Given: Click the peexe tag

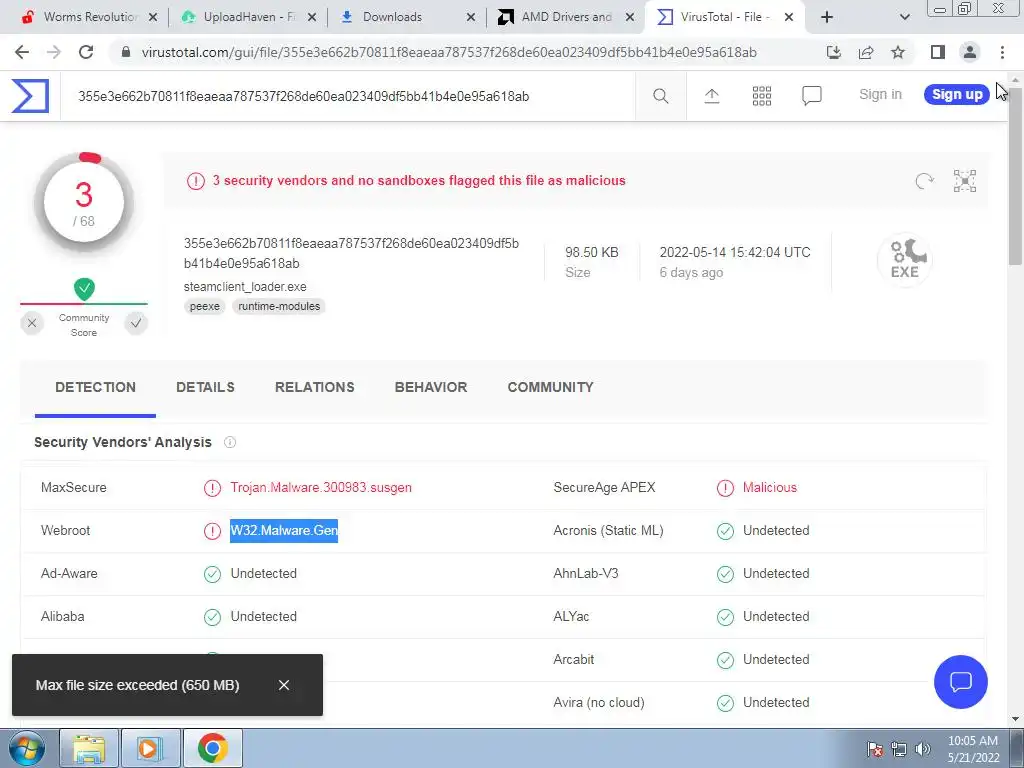Looking at the screenshot, I should (x=204, y=306).
